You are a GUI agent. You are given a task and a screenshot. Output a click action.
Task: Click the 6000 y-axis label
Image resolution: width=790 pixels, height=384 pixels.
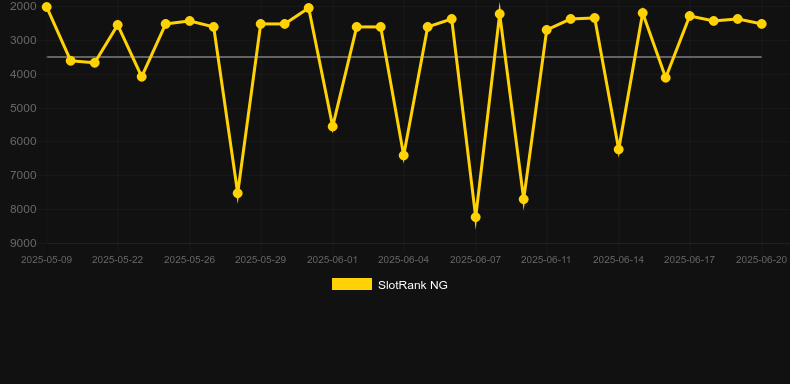[23, 142]
